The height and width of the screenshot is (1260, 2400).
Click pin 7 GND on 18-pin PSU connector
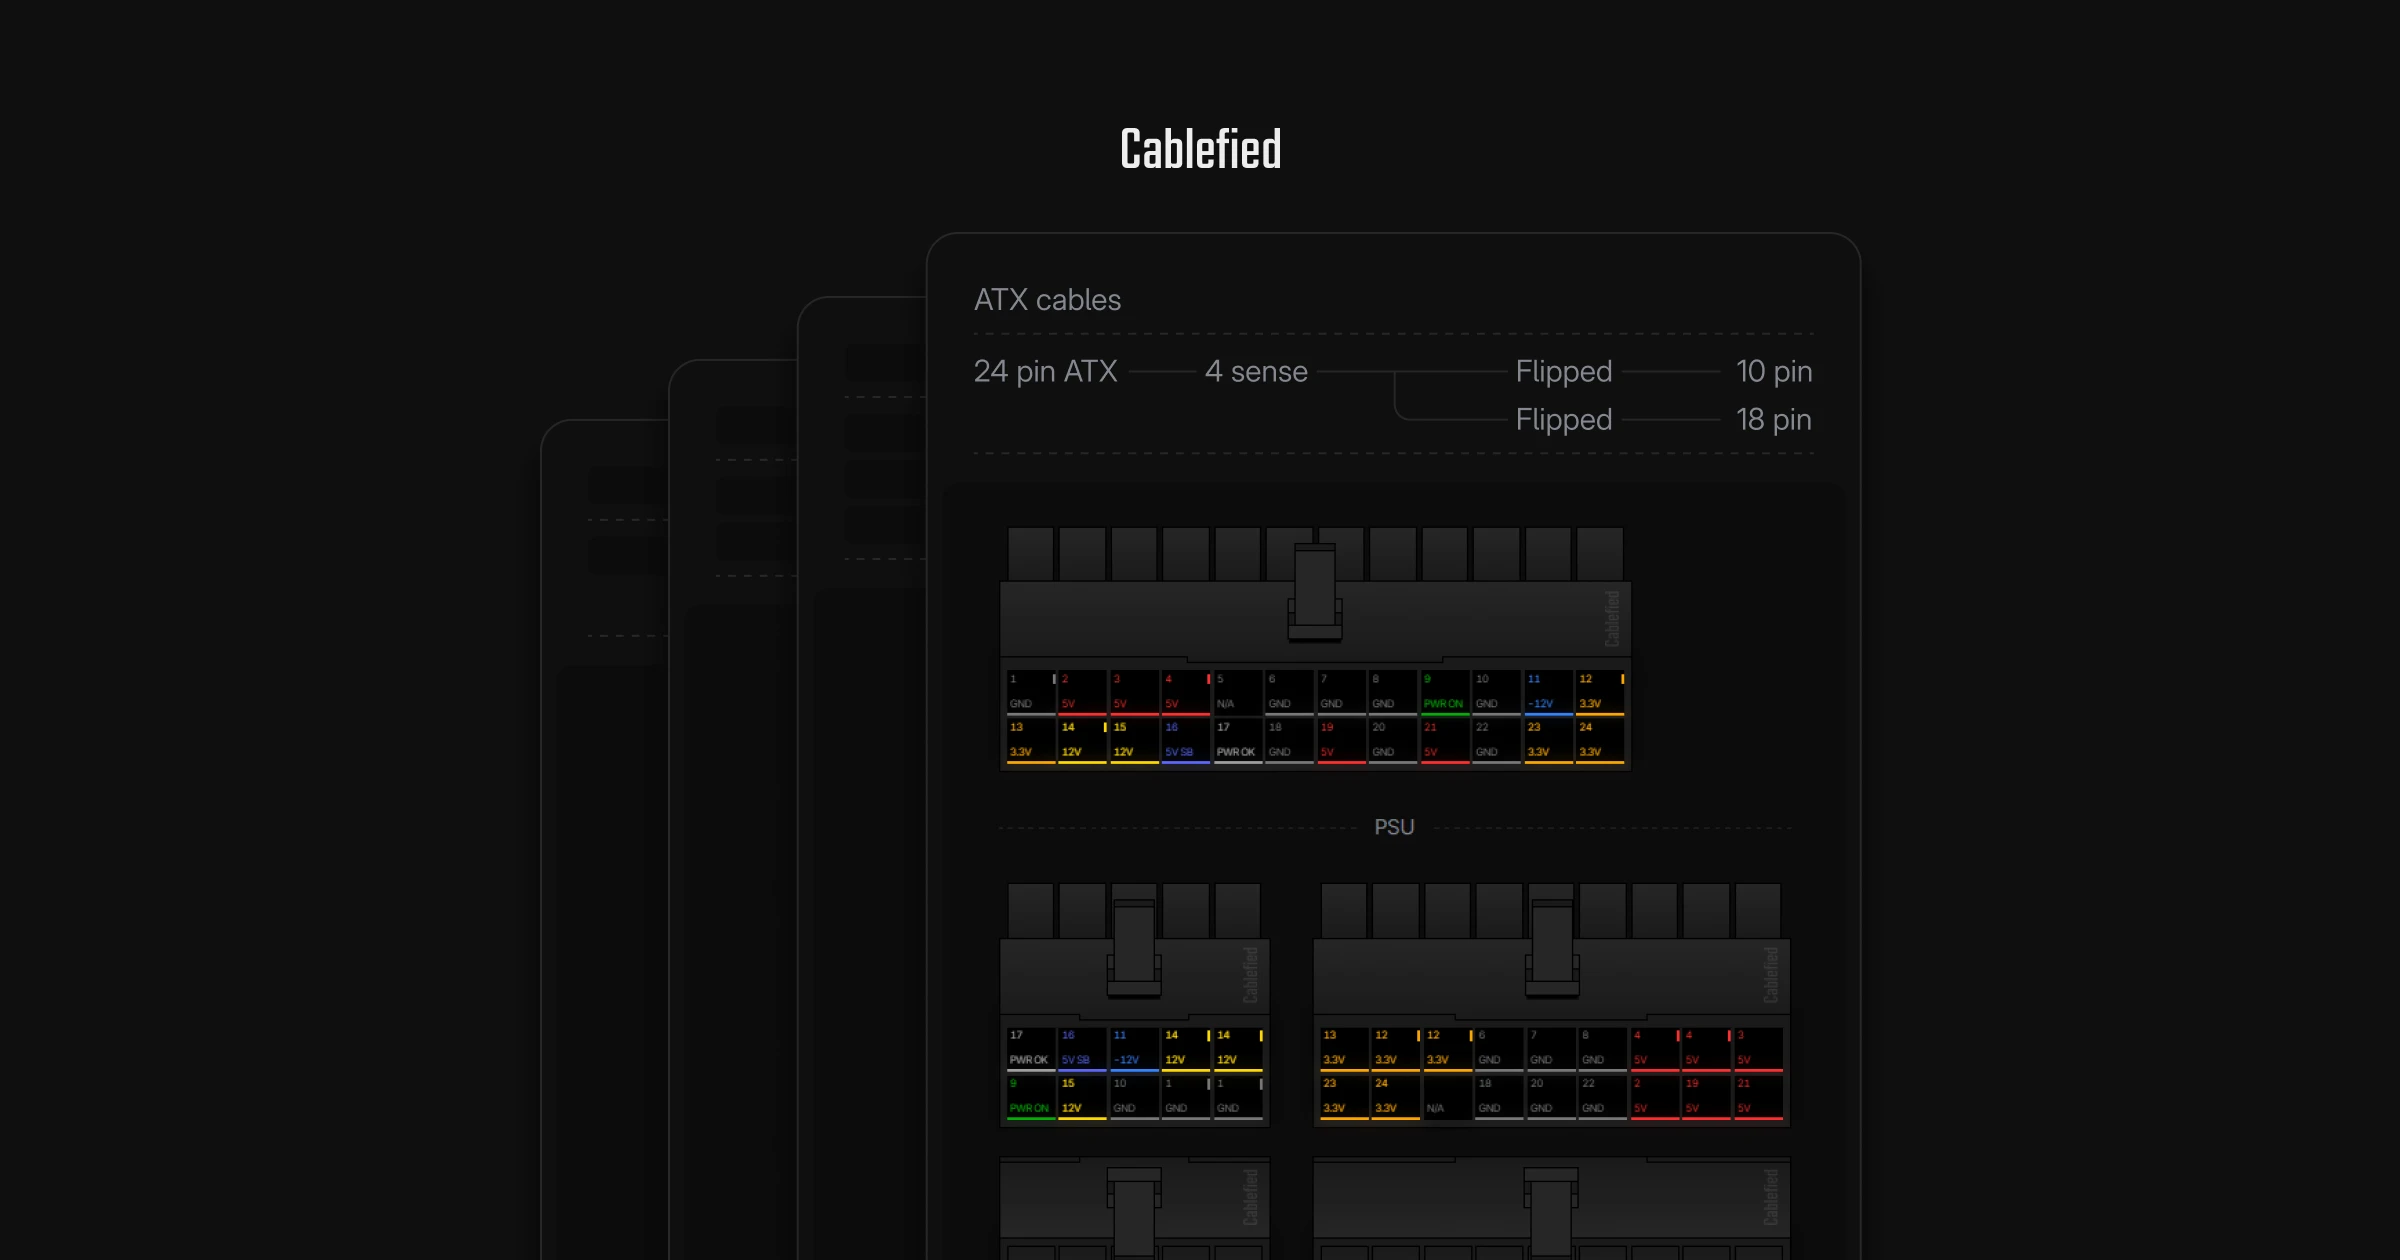tap(1552, 1048)
